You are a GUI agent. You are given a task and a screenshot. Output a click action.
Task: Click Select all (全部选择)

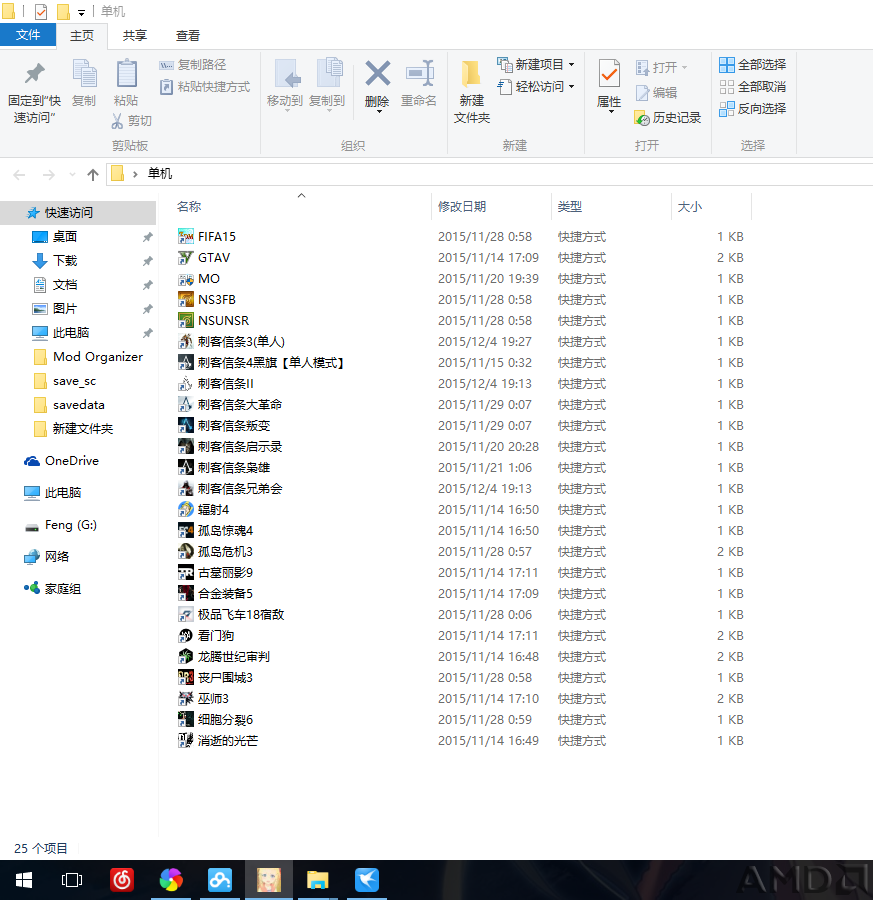pos(752,65)
